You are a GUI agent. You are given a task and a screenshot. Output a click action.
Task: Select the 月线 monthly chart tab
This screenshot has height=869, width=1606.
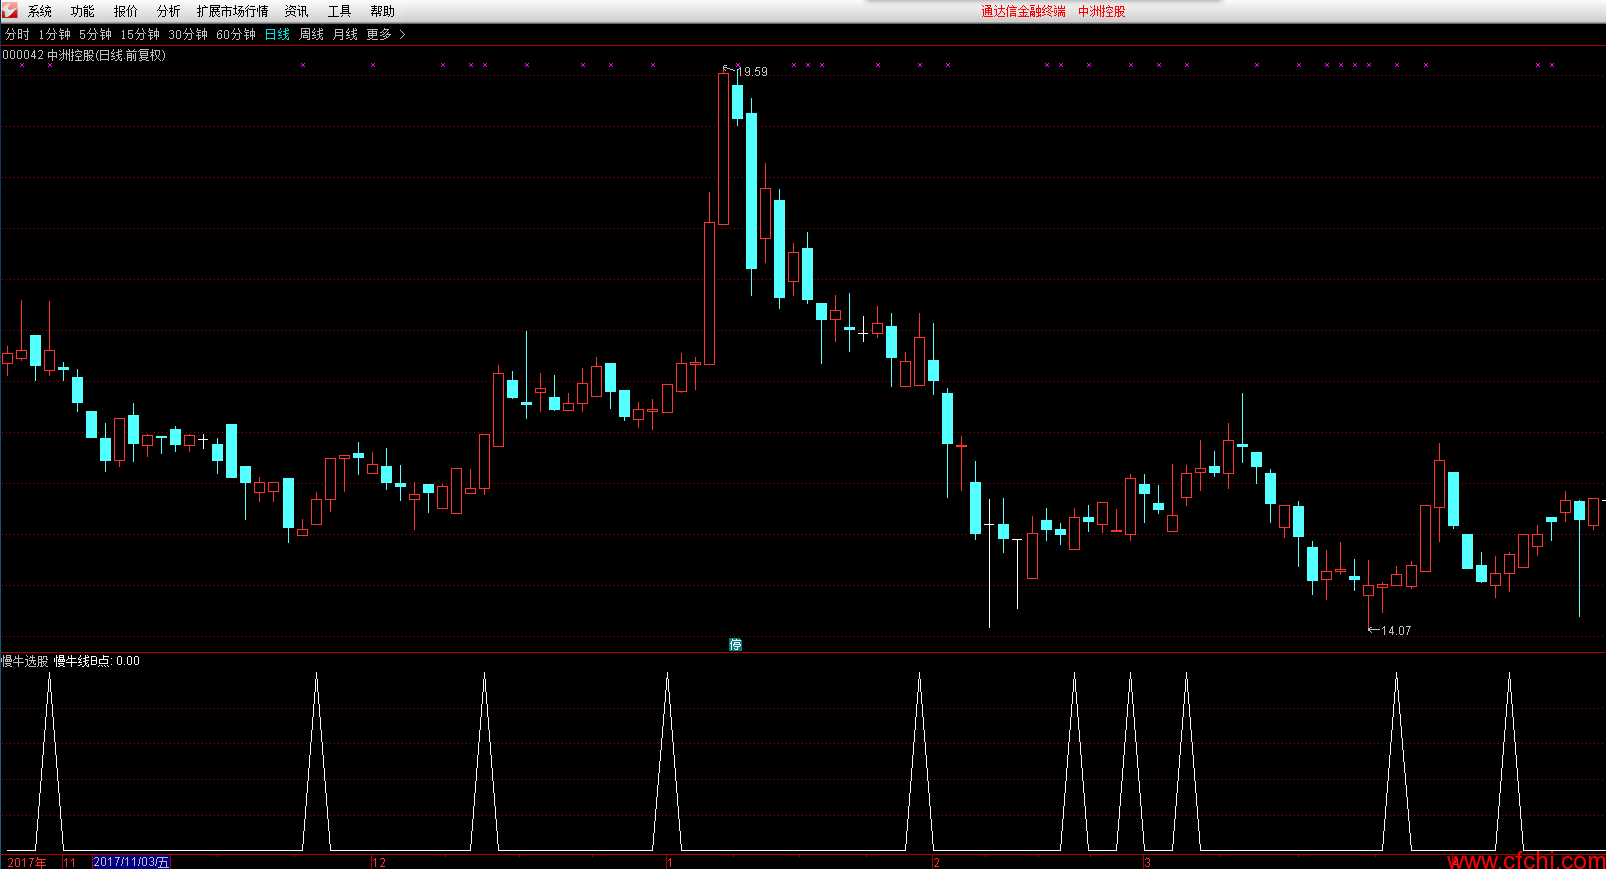point(345,34)
